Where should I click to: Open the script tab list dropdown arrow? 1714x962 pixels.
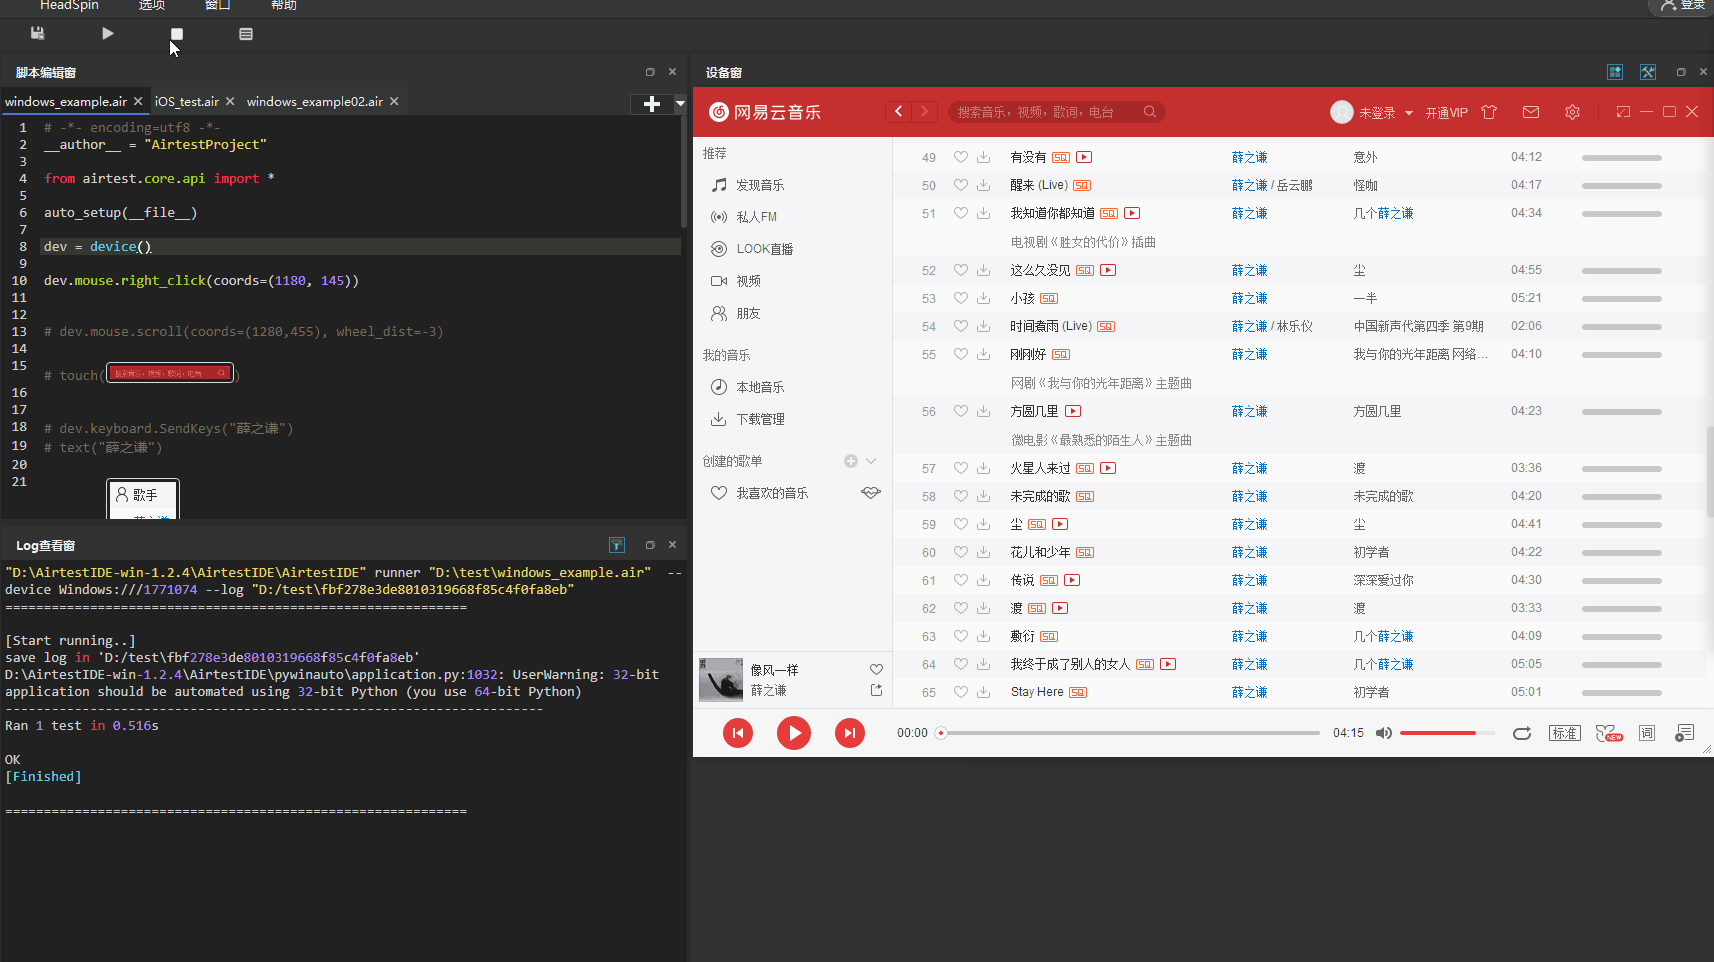click(x=680, y=104)
